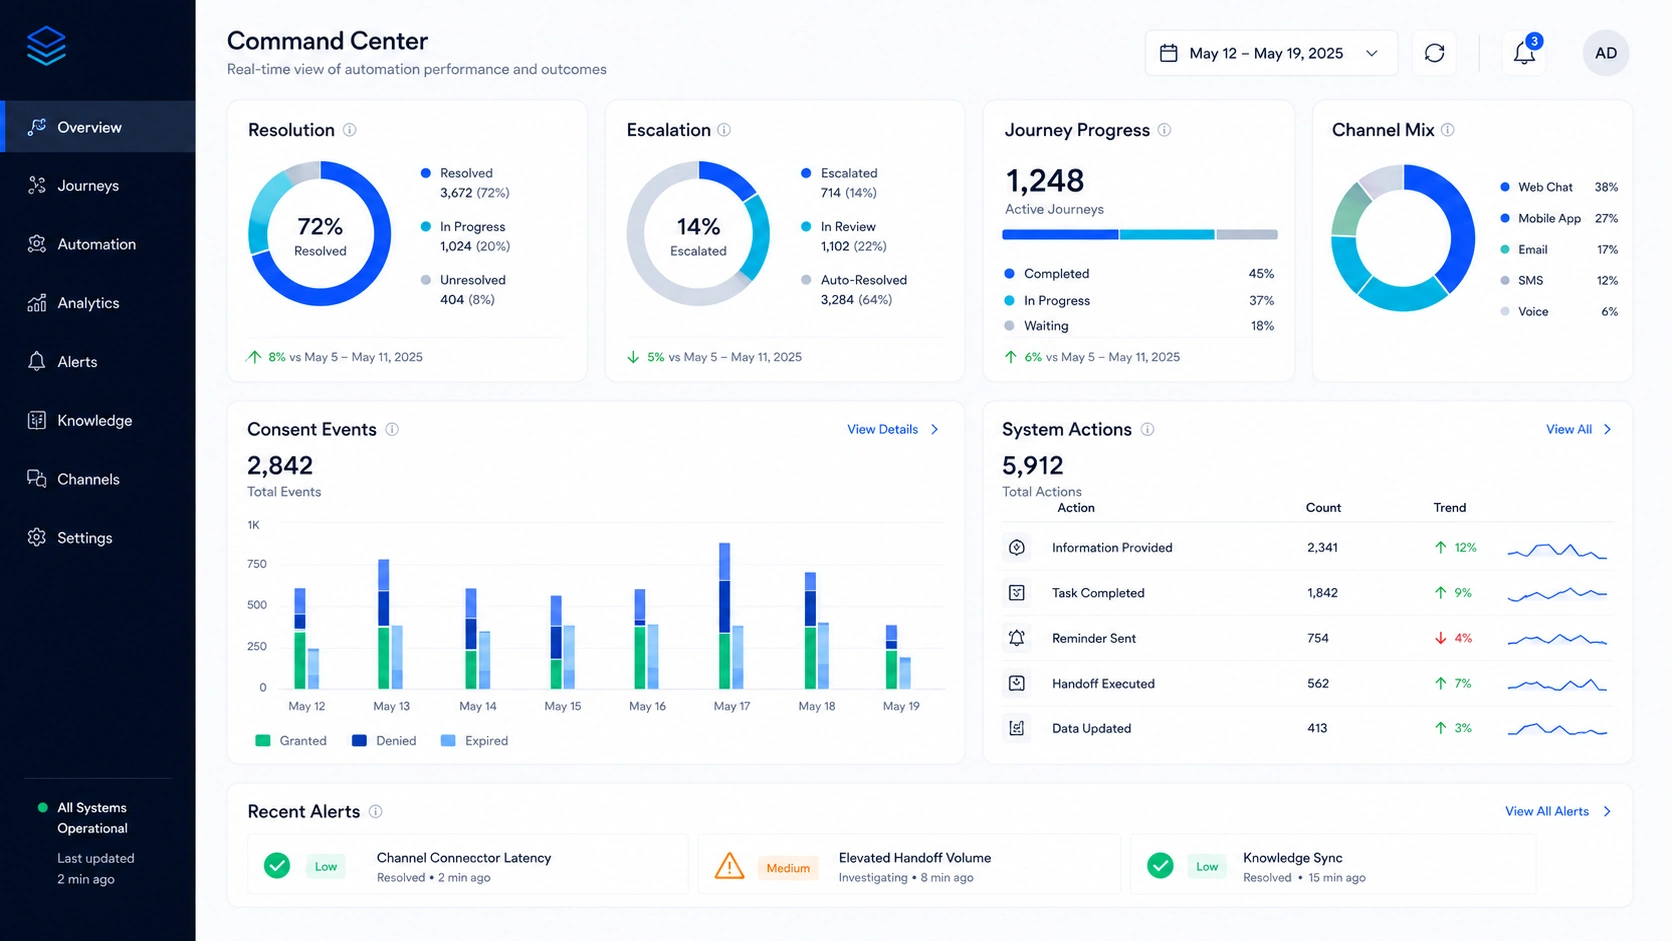
Task: Click the Handoff Executed row icon
Action: [x=1017, y=683]
